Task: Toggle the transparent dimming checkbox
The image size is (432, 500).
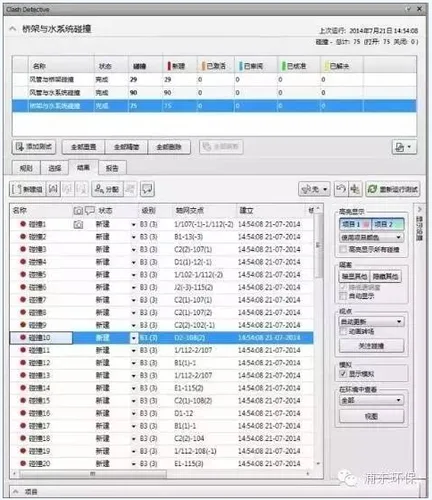Action: click(343, 287)
